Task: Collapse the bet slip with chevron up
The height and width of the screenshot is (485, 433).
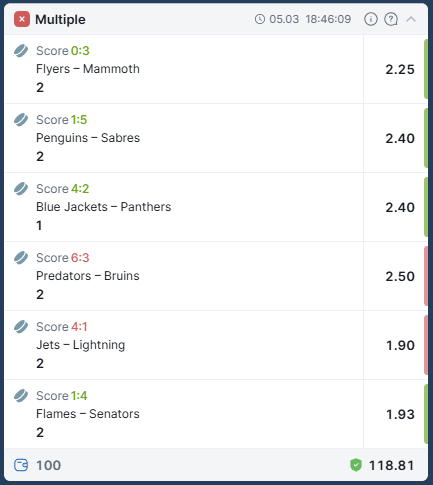Action: click(411, 19)
